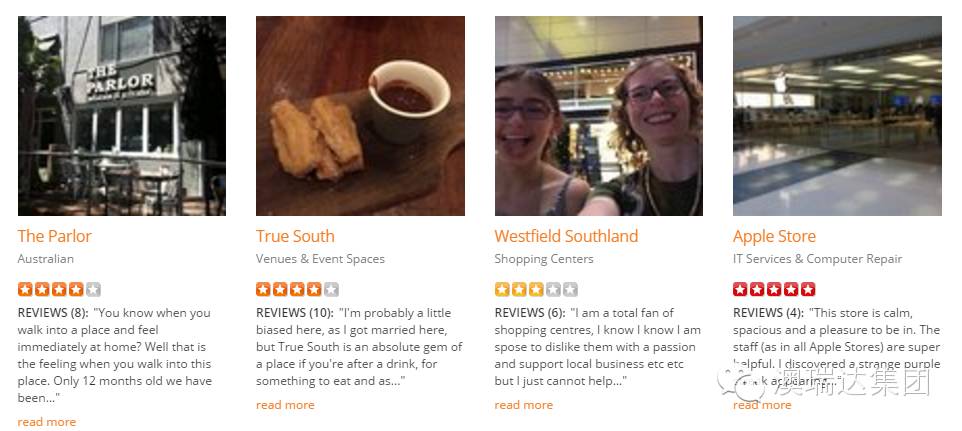Viewport: 962px width, 431px height.
Task: Open True South food photo
Action: (360, 116)
